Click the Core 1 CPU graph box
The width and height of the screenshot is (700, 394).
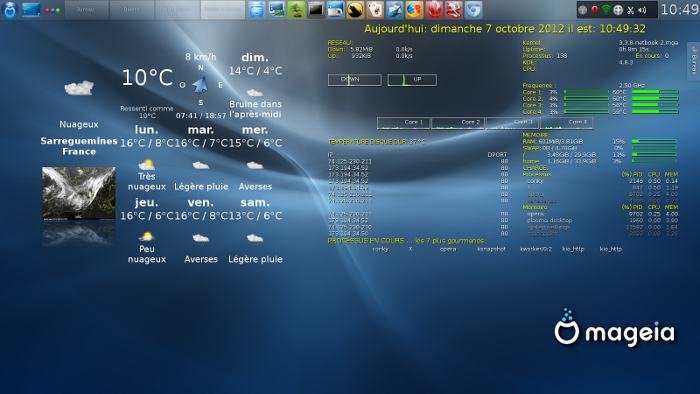coord(403,123)
